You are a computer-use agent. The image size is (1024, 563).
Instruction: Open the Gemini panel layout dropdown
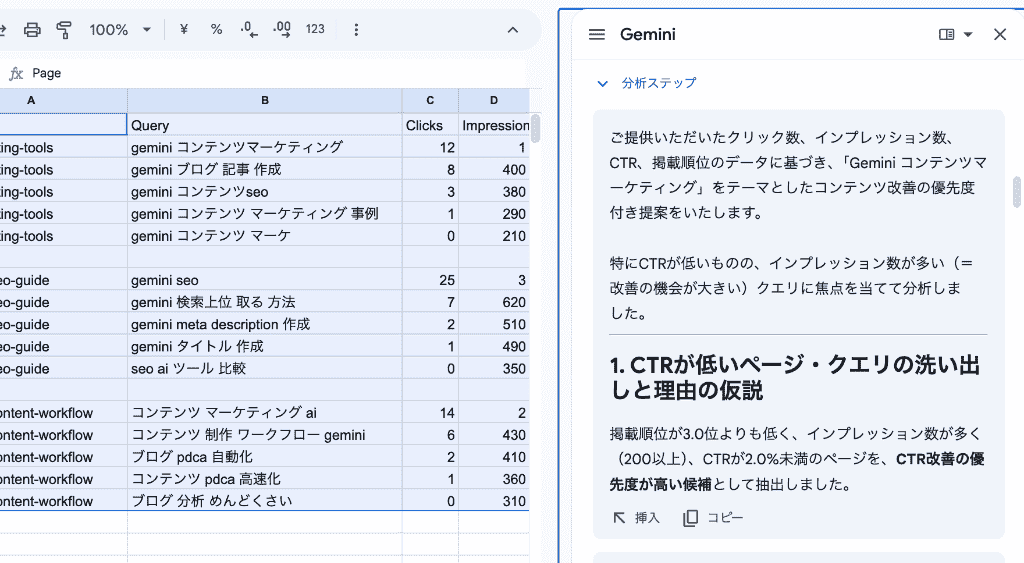tap(955, 35)
